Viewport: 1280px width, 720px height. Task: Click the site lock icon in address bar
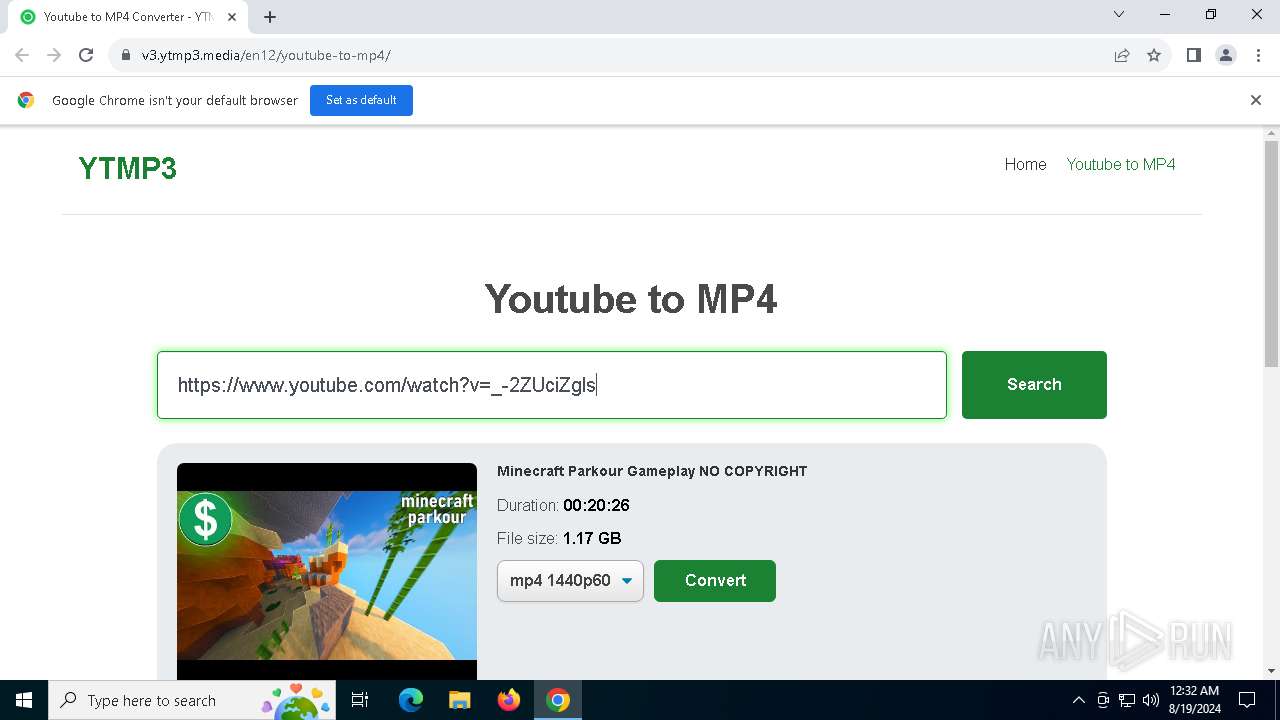click(126, 55)
